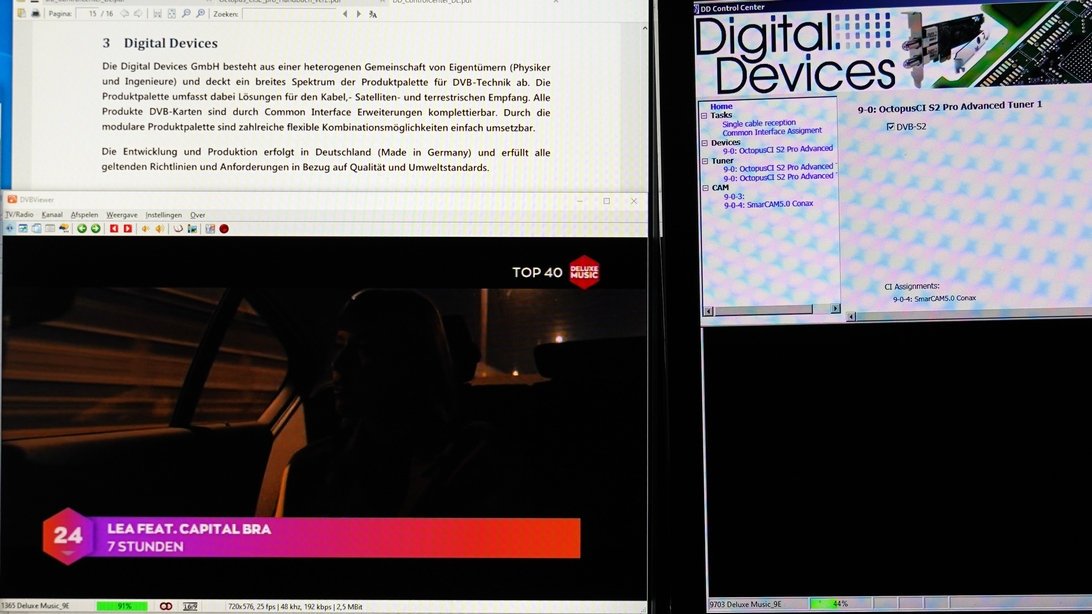The height and width of the screenshot is (614, 1092).
Task: Click the 91% signal level bar
Action: click(123, 606)
